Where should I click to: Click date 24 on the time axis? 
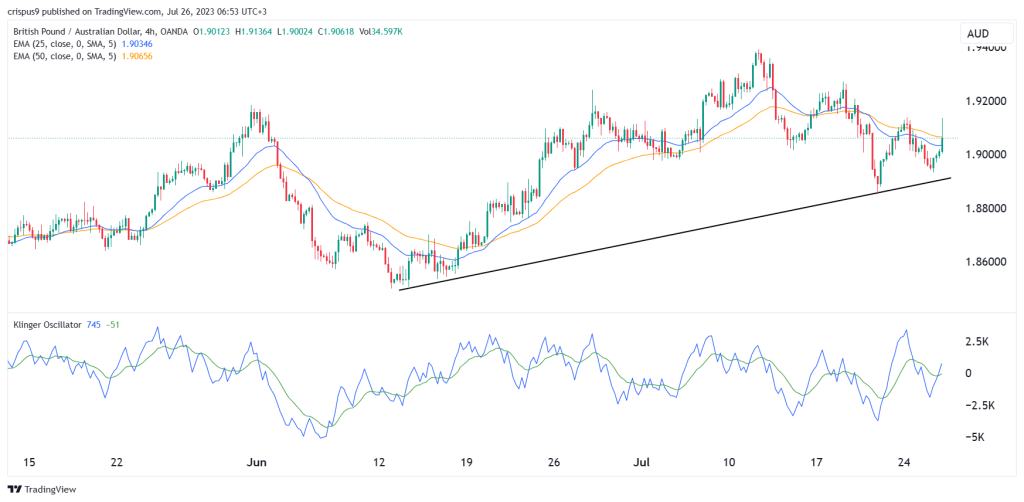pyautogui.click(x=903, y=462)
